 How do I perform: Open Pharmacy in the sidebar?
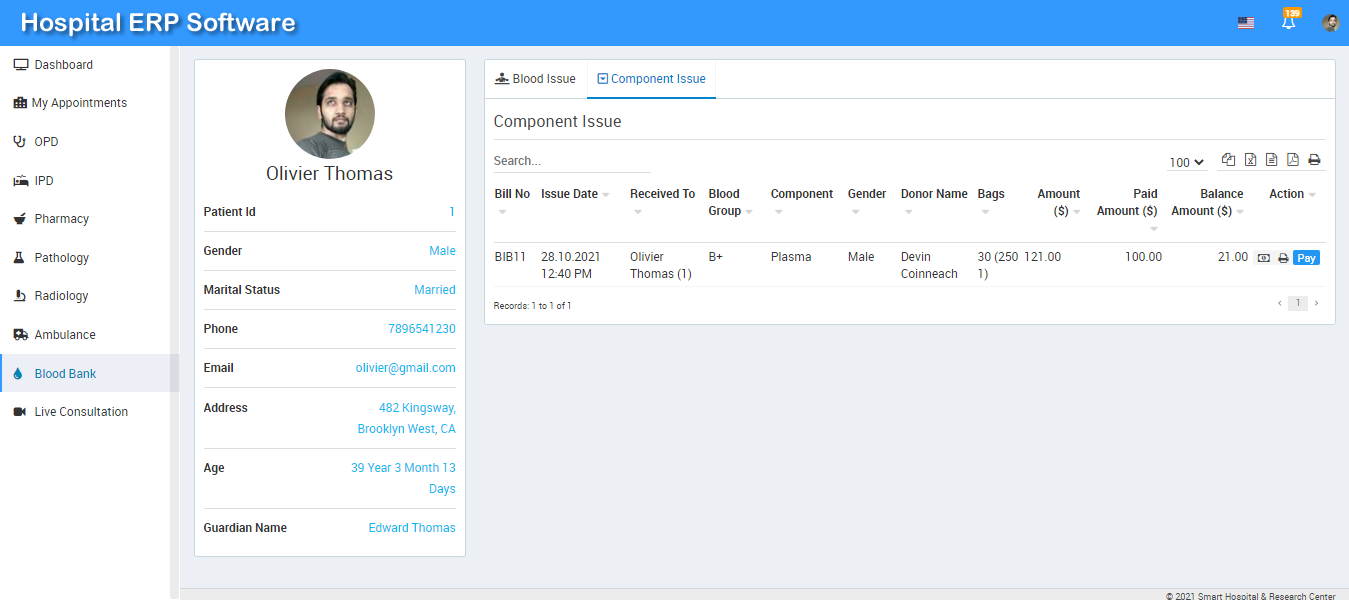tap(61, 219)
